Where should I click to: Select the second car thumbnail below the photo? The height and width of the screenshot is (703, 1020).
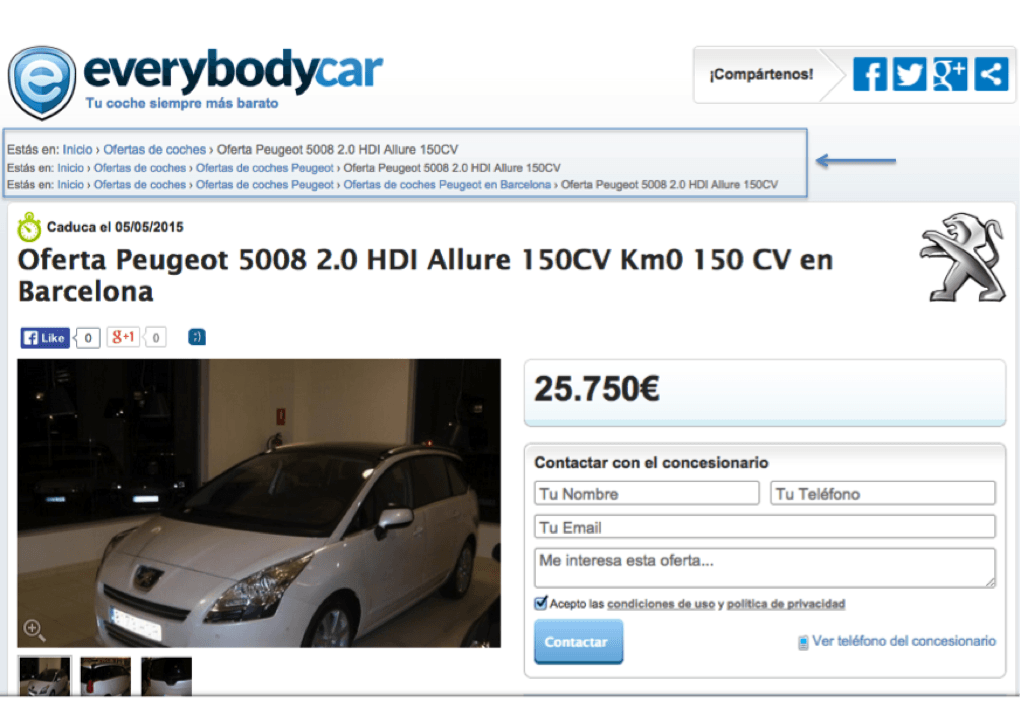105,678
